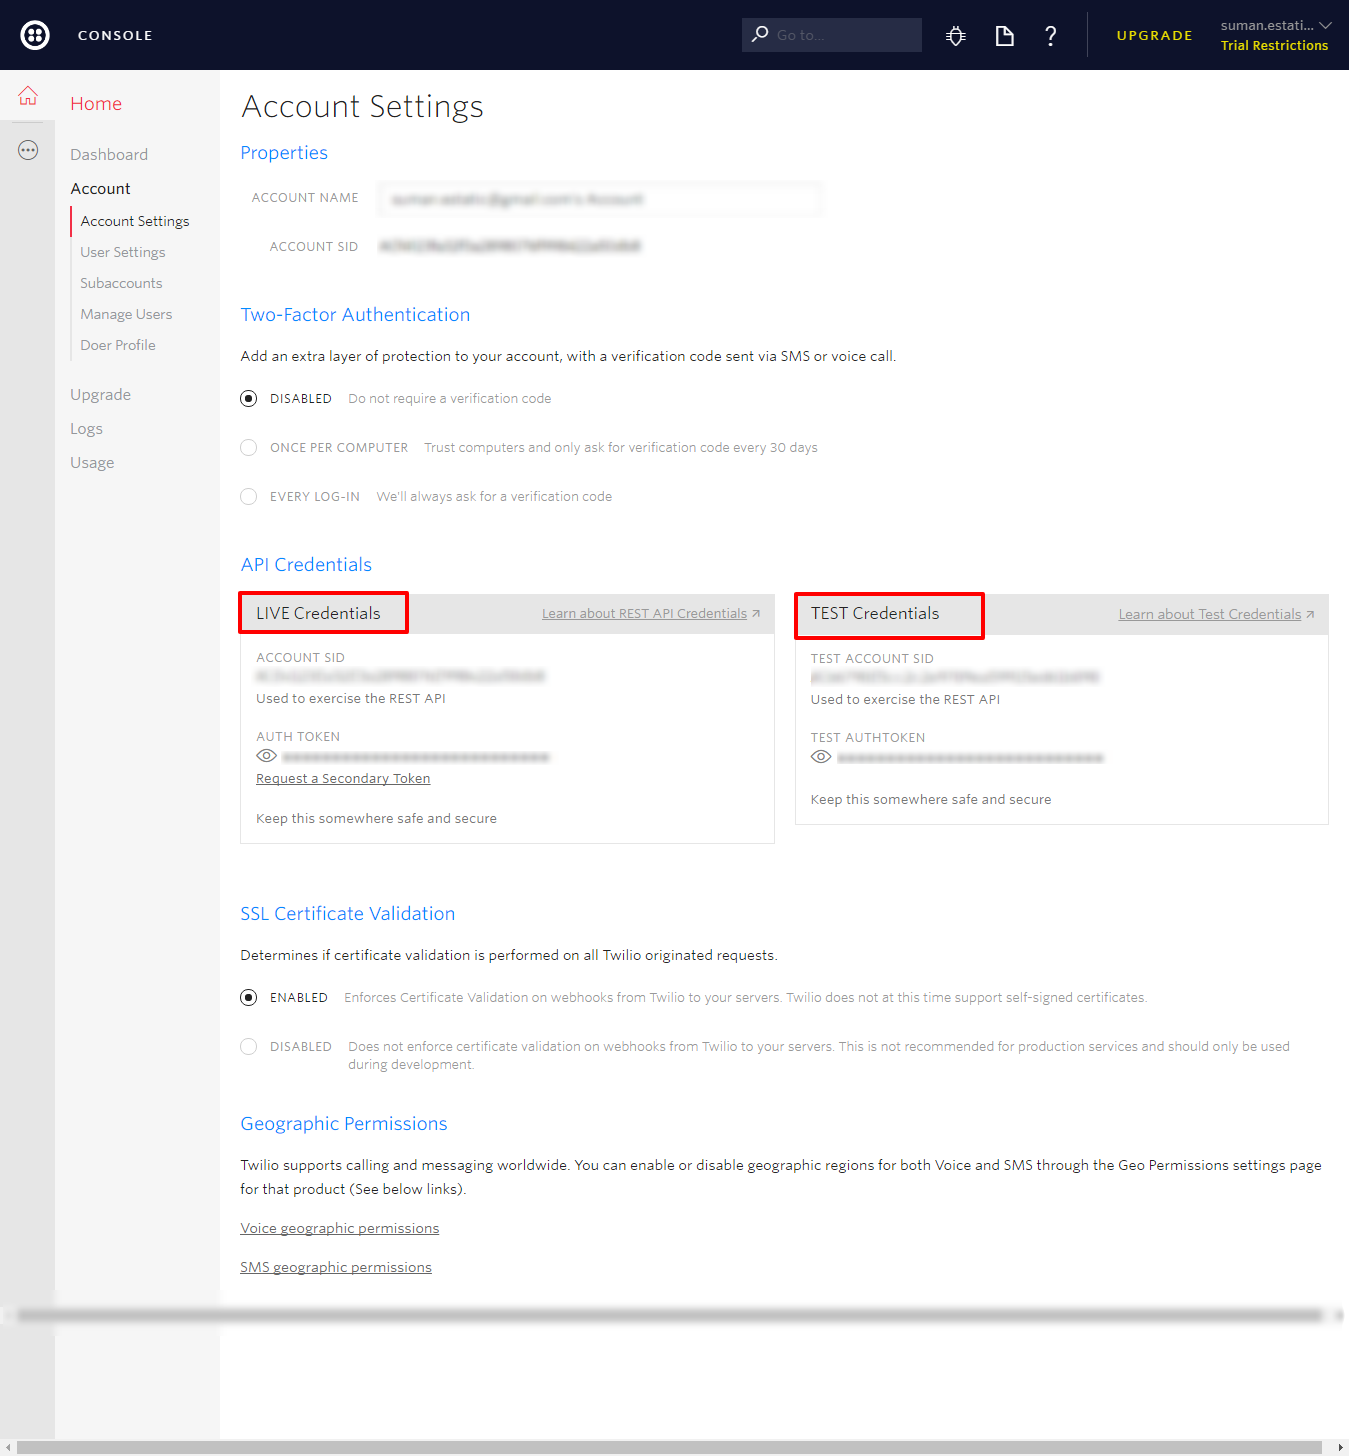Select DISABLED SSL certificate validation
Viewport: 1349px width, 1456px height.
coord(249,1046)
